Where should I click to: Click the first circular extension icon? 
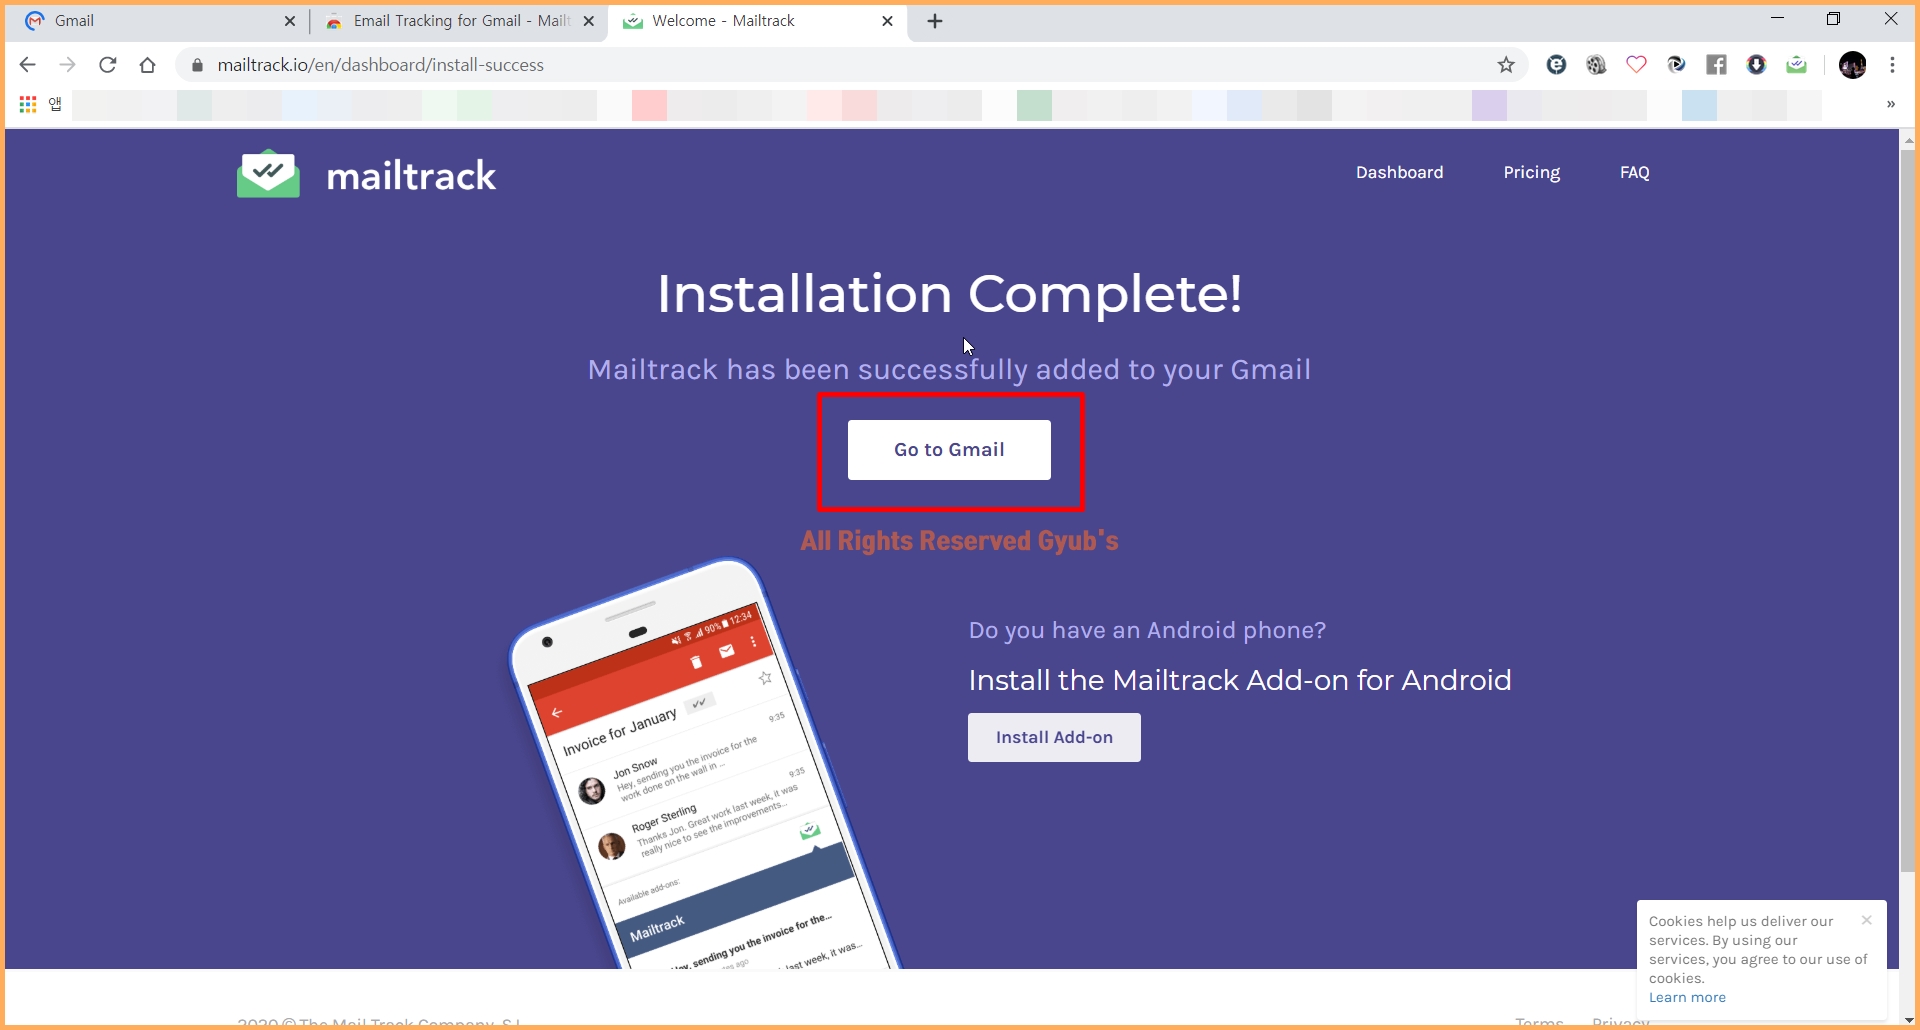click(x=1556, y=65)
